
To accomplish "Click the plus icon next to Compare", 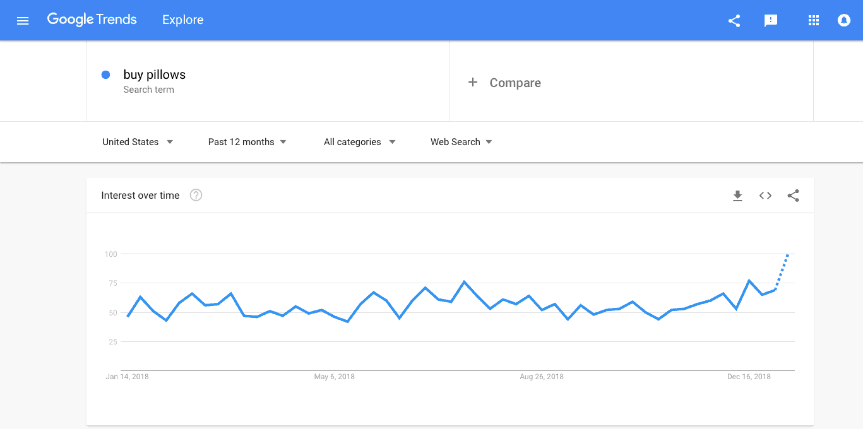I will (472, 82).
